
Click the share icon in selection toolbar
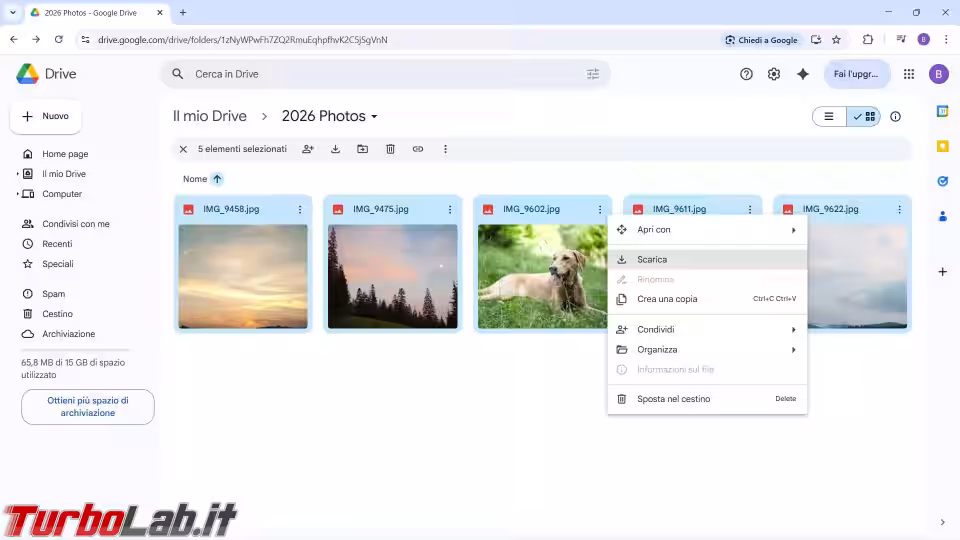pos(308,149)
